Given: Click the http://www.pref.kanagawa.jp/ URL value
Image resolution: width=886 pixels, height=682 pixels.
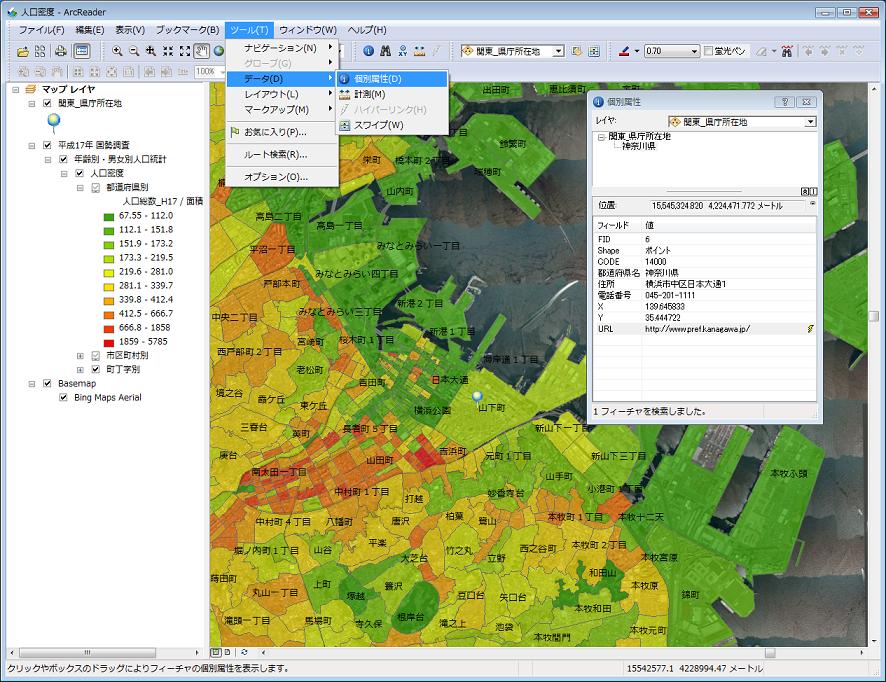Looking at the screenshot, I should 697,329.
